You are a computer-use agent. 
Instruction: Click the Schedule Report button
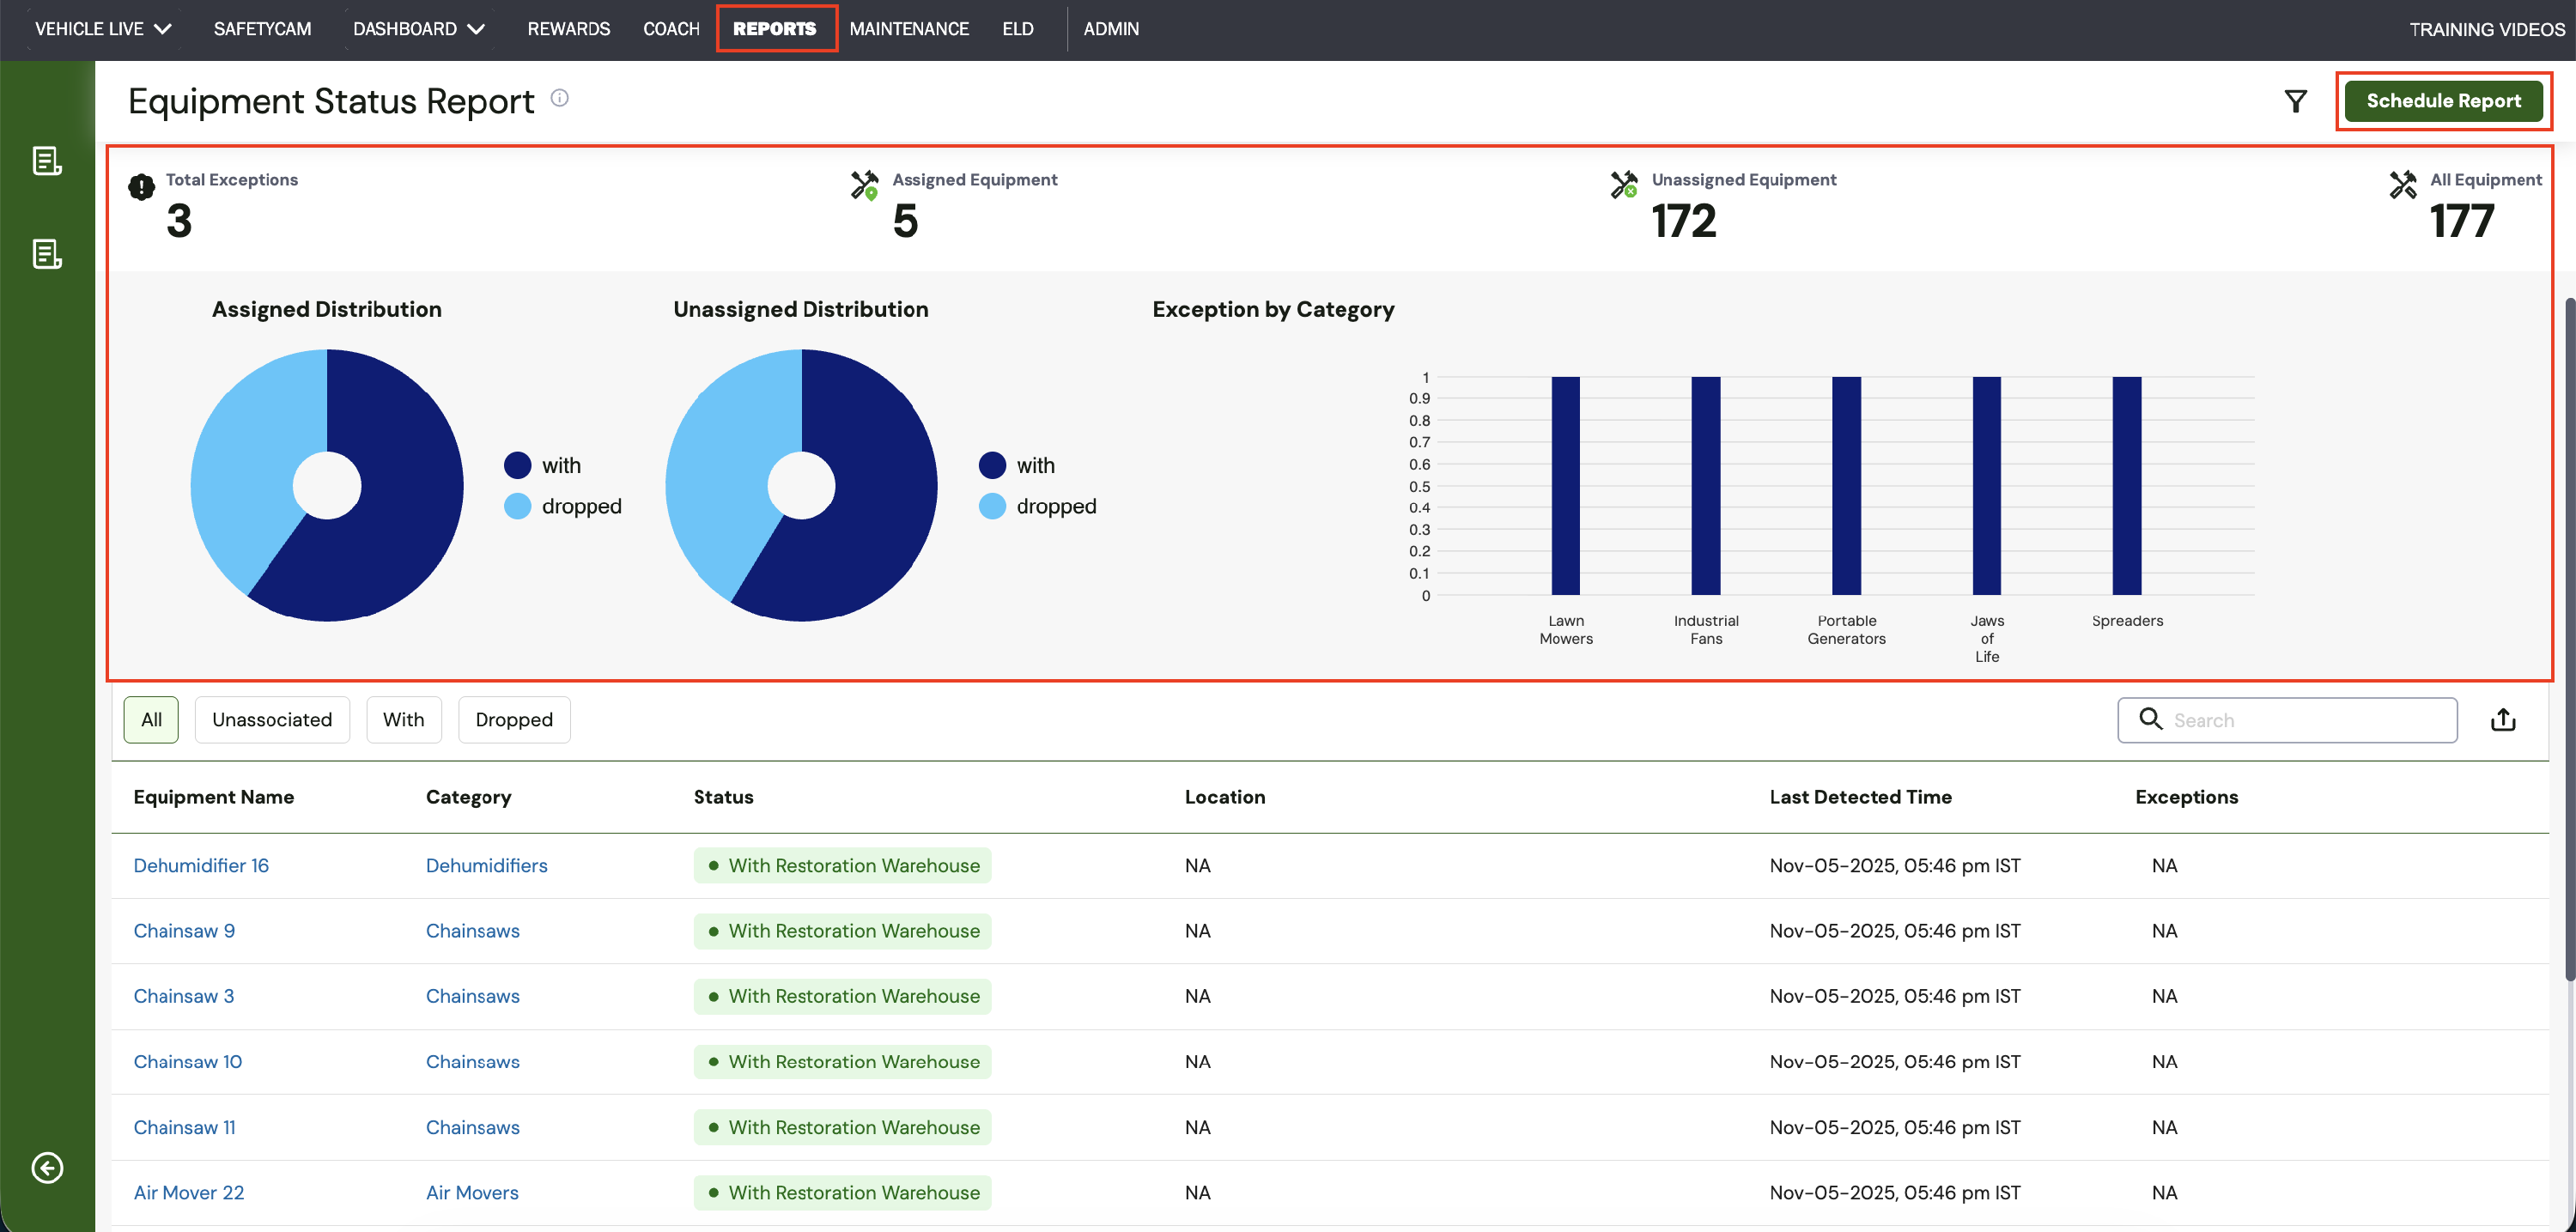pyautogui.click(x=2443, y=101)
